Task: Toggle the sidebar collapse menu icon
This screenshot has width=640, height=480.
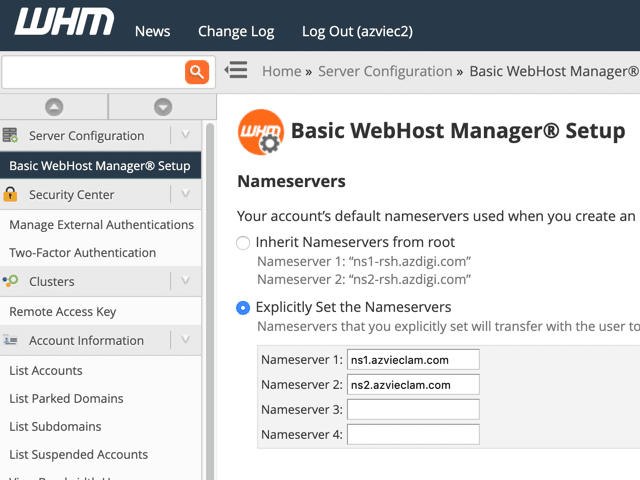Action: pyautogui.click(x=236, y=71)
